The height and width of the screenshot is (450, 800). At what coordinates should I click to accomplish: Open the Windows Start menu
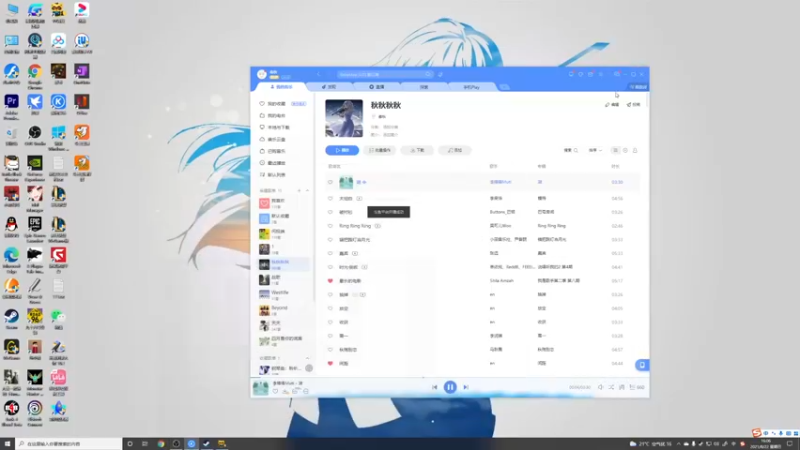click(x=7, y=444)
